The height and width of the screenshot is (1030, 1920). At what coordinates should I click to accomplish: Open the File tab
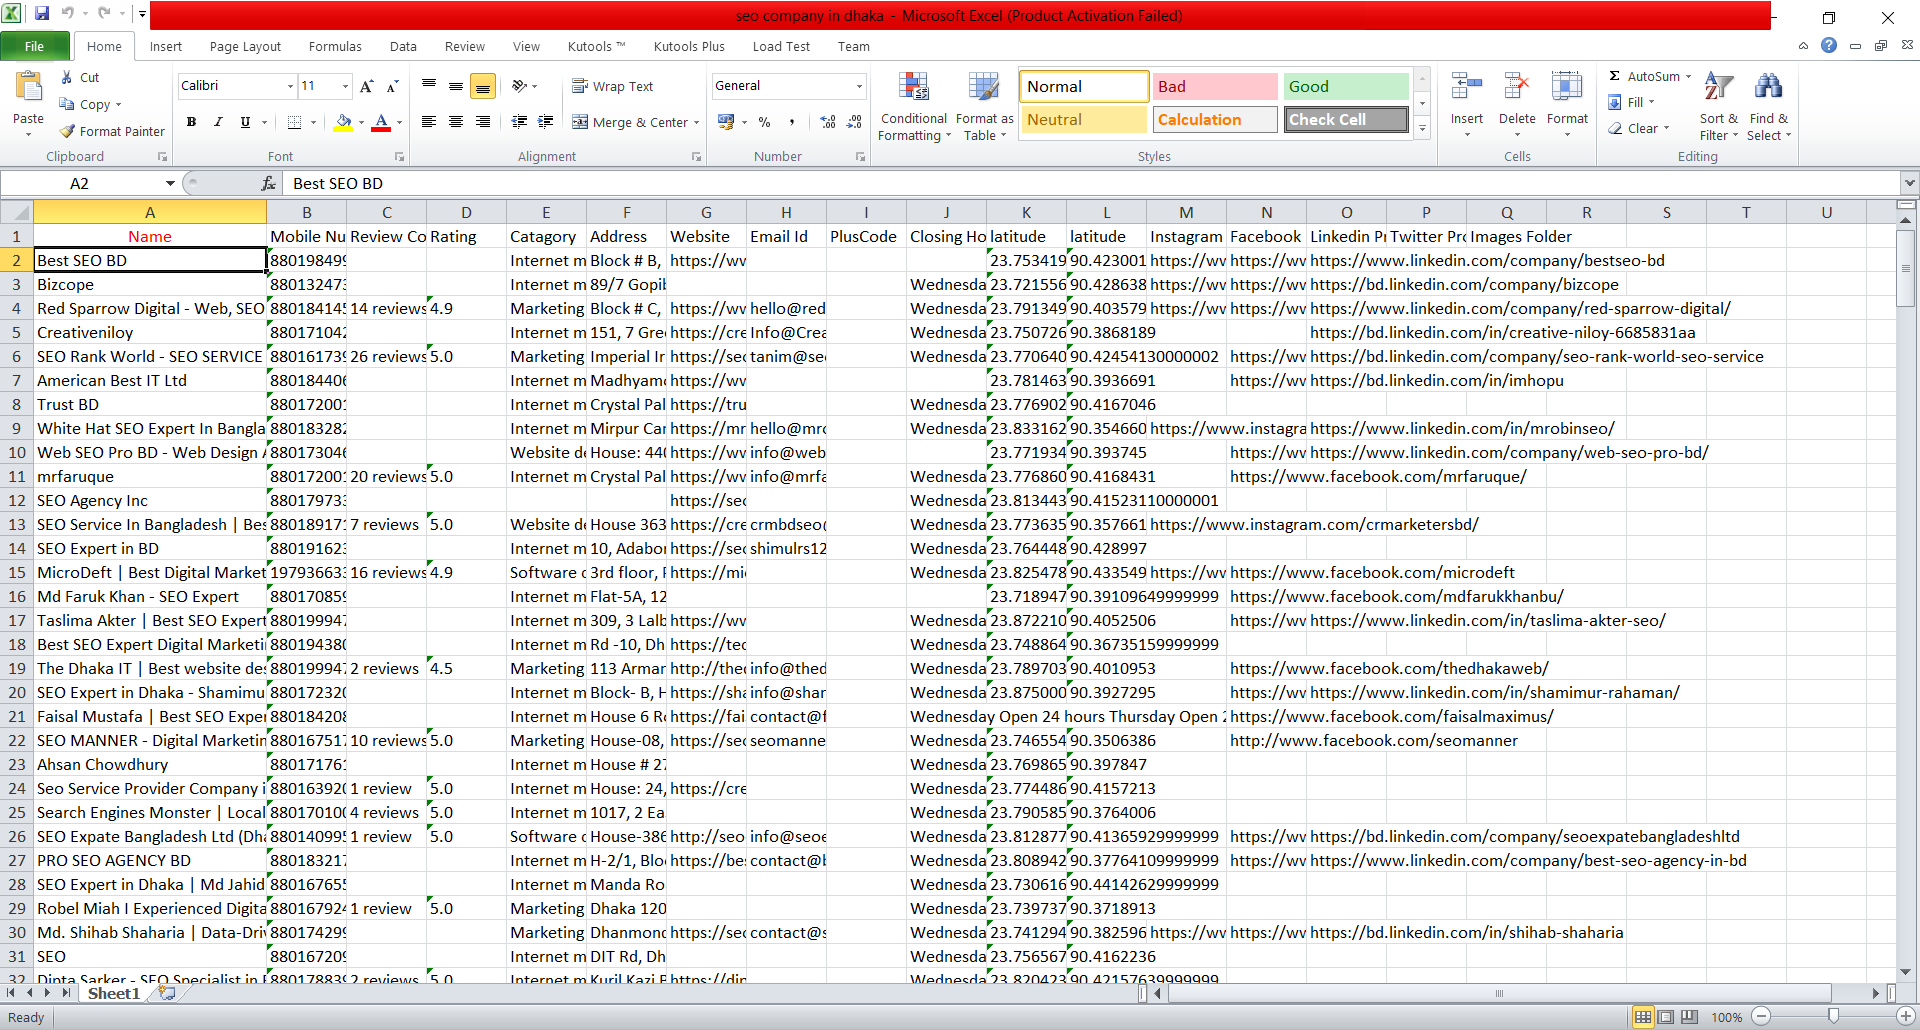(x=35, y=46)
